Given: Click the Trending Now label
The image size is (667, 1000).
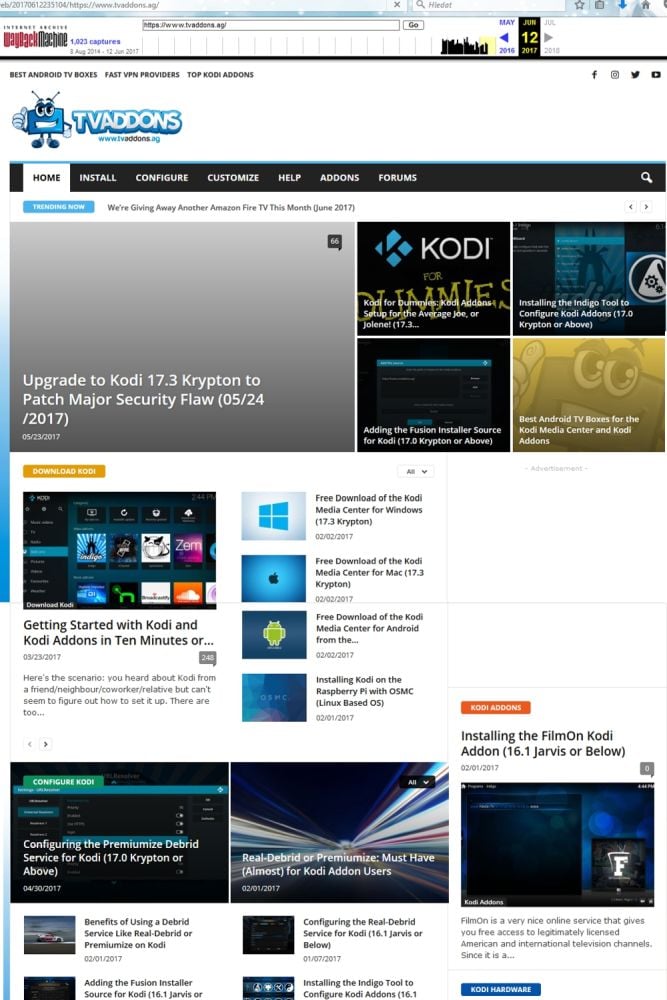Looking at the screenshot, I should (59, 207).
